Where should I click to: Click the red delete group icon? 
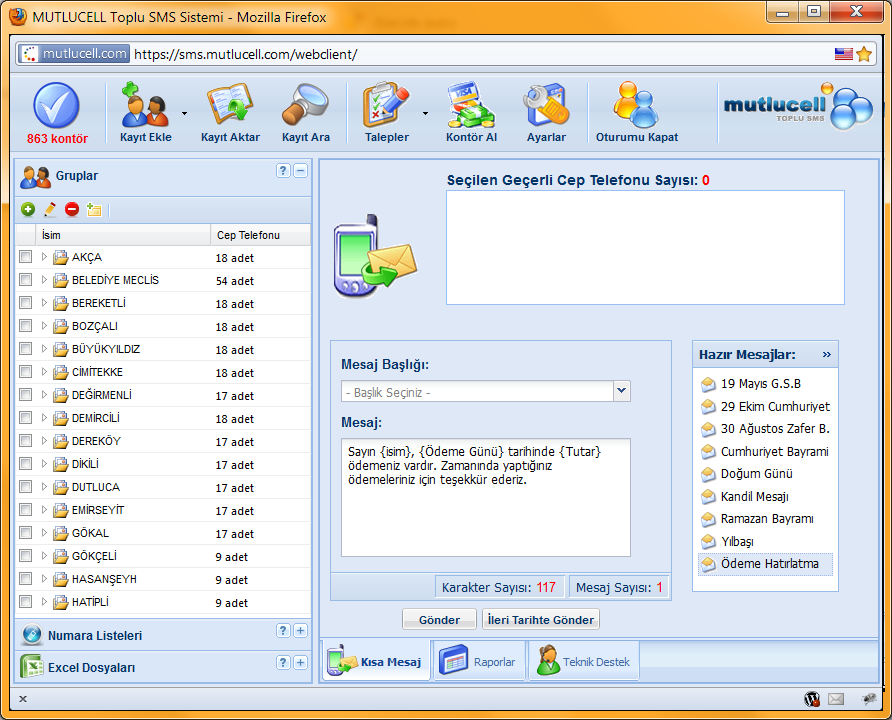pyautogui.click(x=72, y=210)
